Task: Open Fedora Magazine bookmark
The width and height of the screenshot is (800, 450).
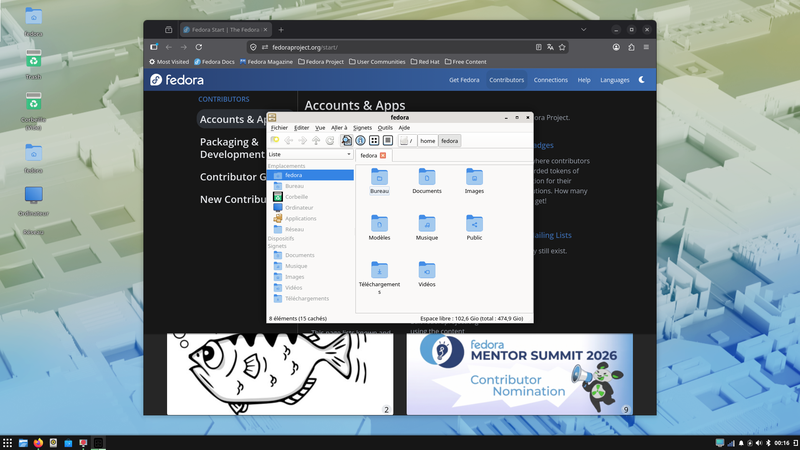Action: click(x=266, y=62)
